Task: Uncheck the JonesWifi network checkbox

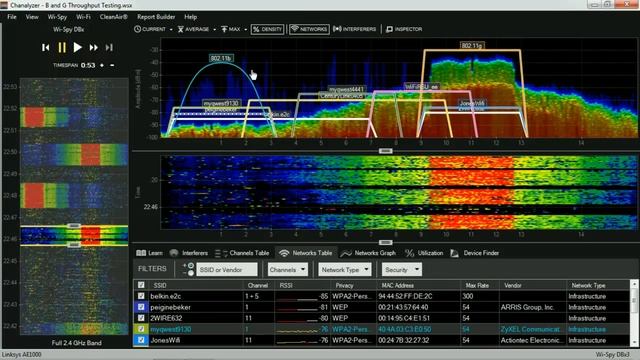Action: 141,340
